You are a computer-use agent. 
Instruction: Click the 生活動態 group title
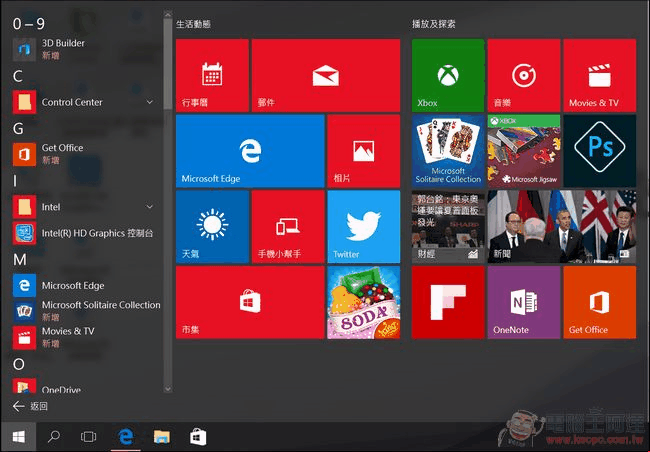(x=194, y=24)
